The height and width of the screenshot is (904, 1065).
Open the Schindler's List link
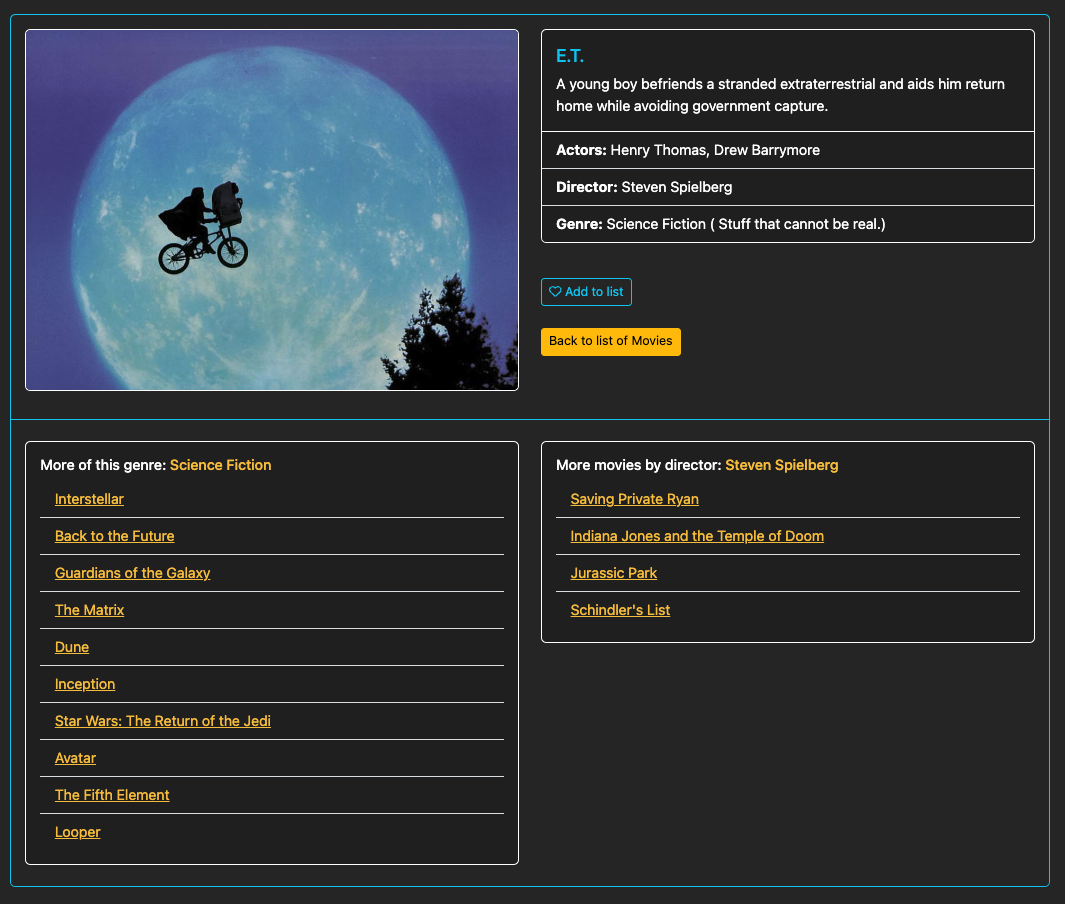point(620,610)
